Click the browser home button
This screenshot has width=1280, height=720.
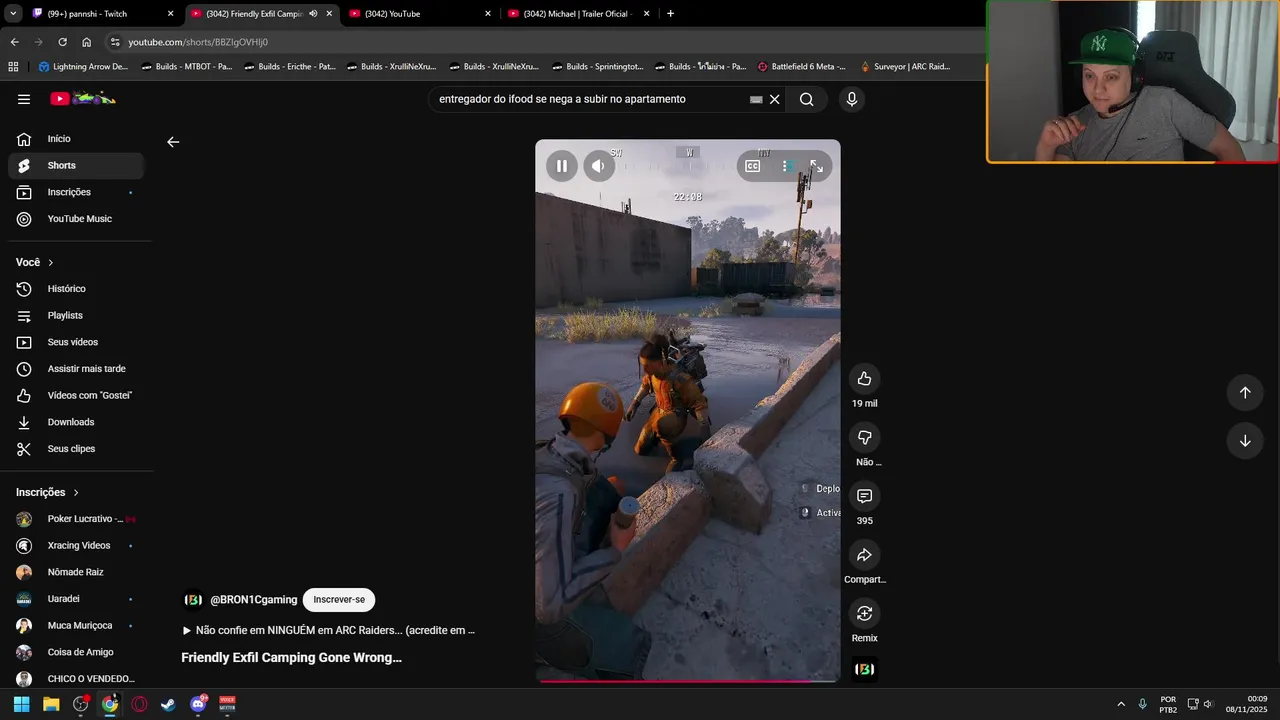pos(86,42)
